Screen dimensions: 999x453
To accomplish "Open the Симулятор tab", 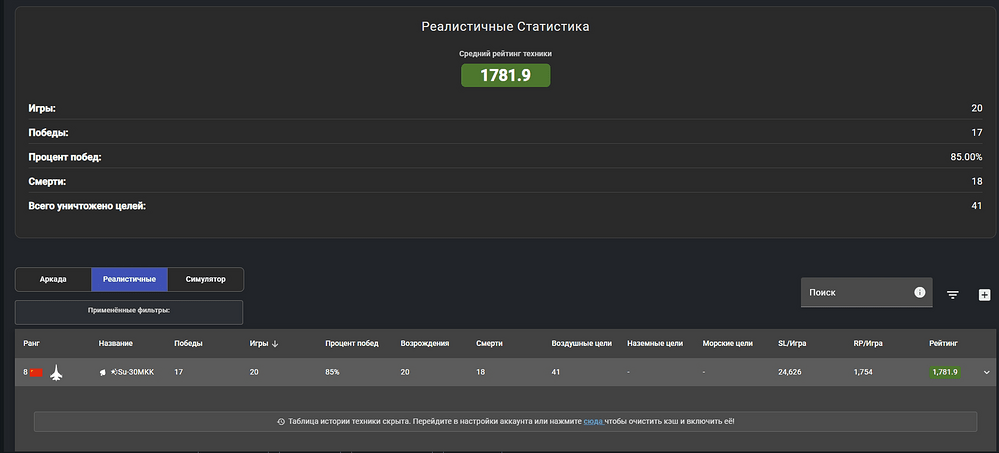I will (206, 279).
